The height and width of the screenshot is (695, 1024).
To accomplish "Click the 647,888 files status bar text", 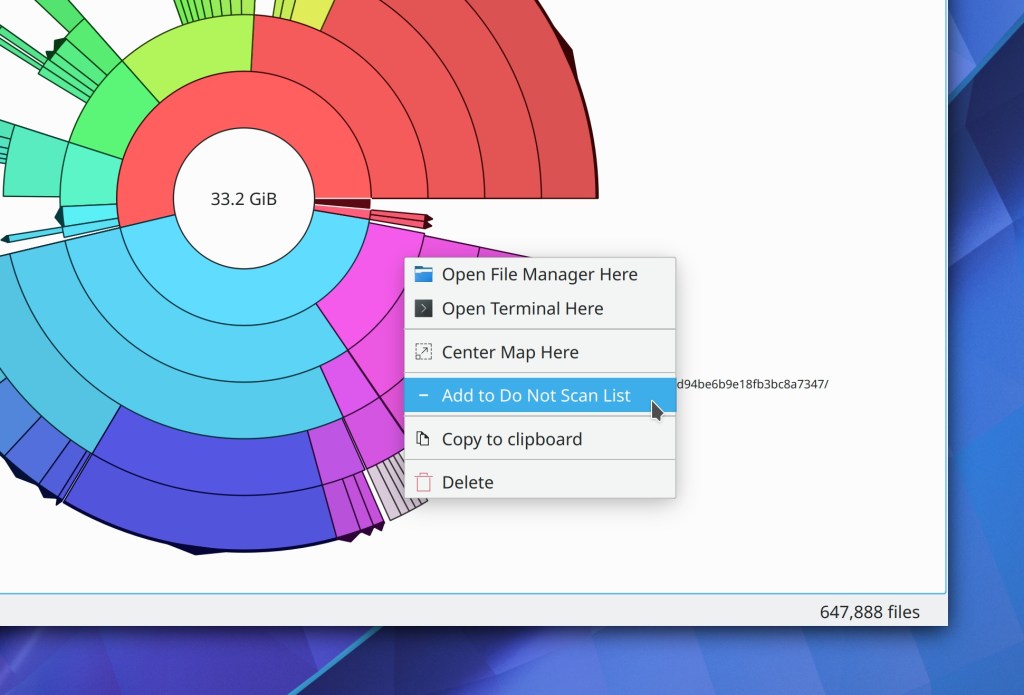I will (x=869, y=611).
